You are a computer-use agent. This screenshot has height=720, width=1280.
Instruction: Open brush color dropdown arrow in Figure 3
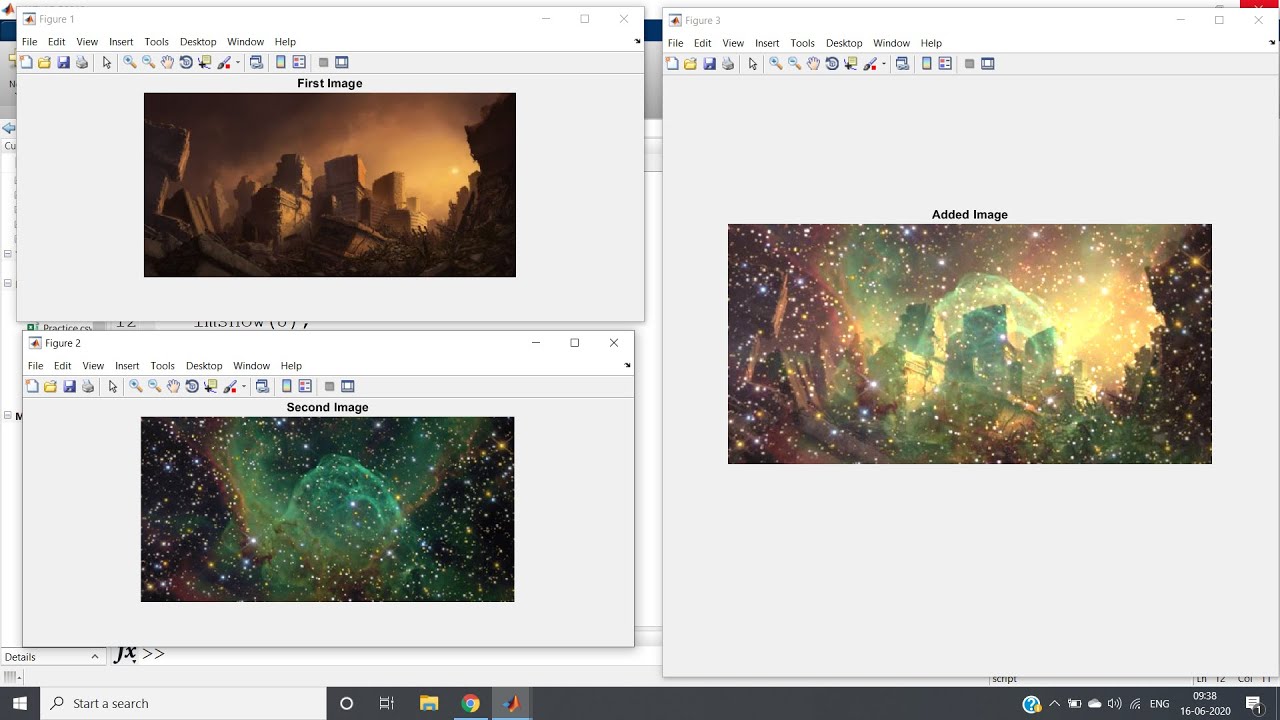click(x=883, y=63)
